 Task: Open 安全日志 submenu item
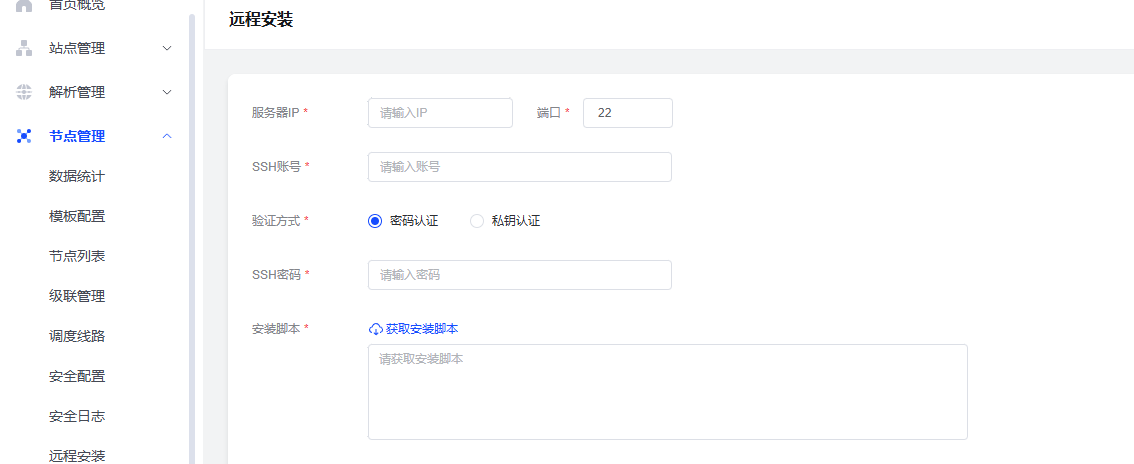point(77,416)
